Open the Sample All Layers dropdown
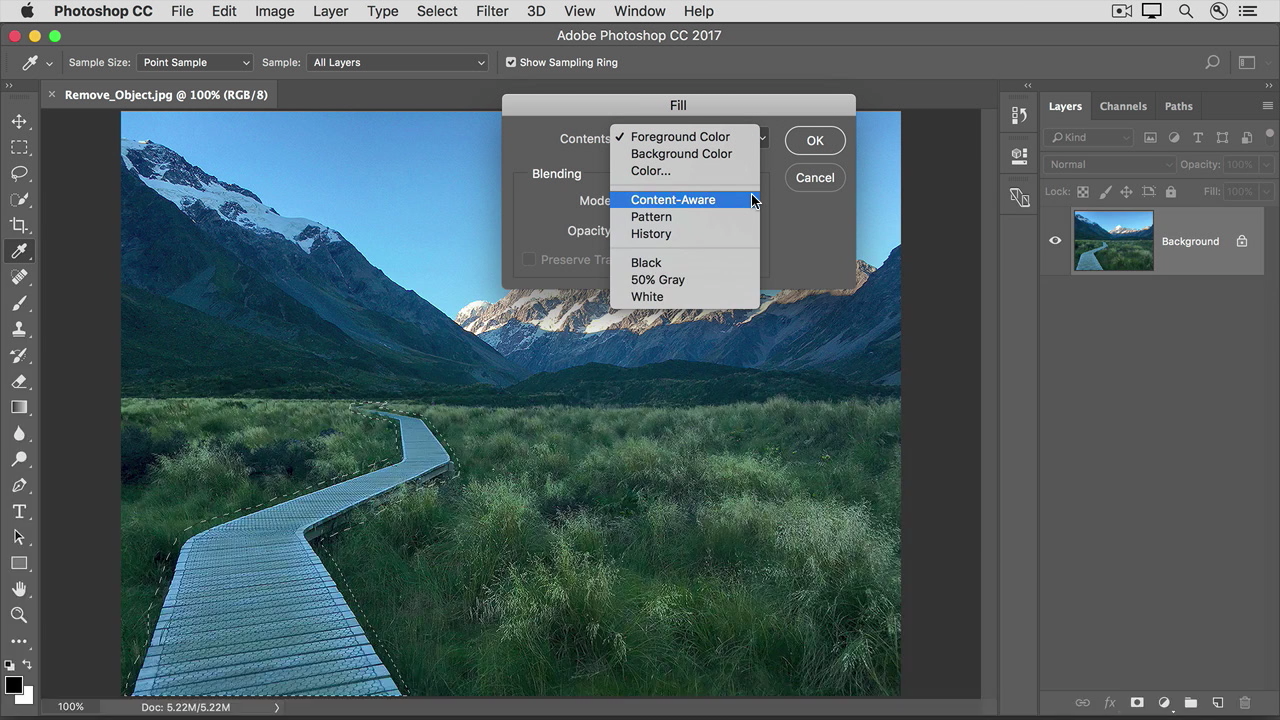The width and height of the screenshot is (1280, 720). tap(397, 62)
